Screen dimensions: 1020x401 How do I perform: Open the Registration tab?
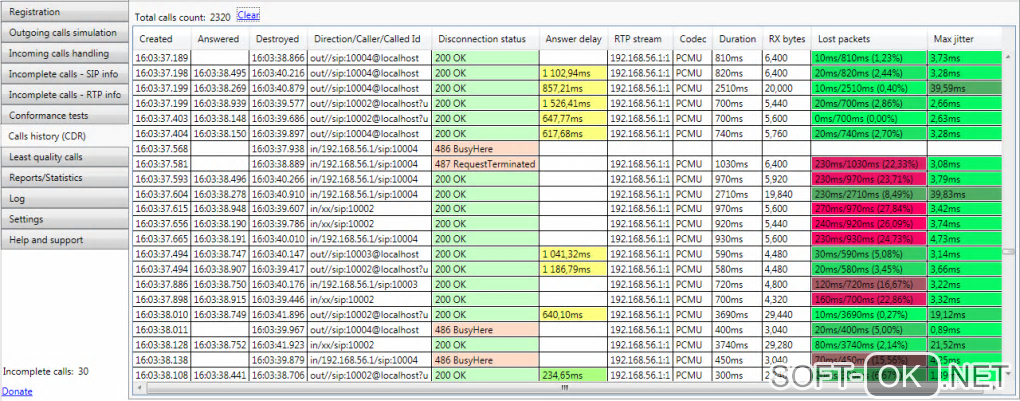pos(64,12)
